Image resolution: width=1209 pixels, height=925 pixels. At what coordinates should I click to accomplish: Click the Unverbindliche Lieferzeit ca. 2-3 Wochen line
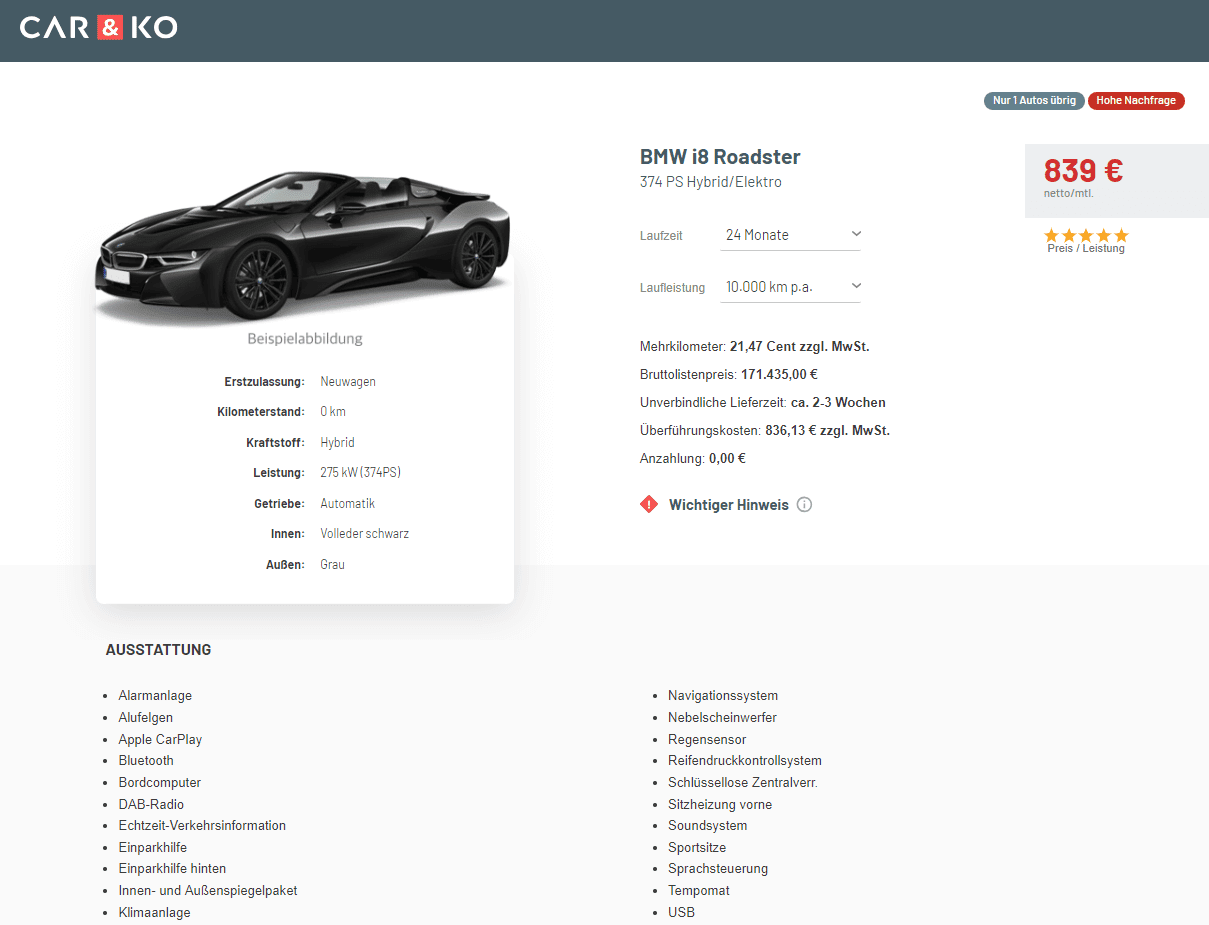763,403
